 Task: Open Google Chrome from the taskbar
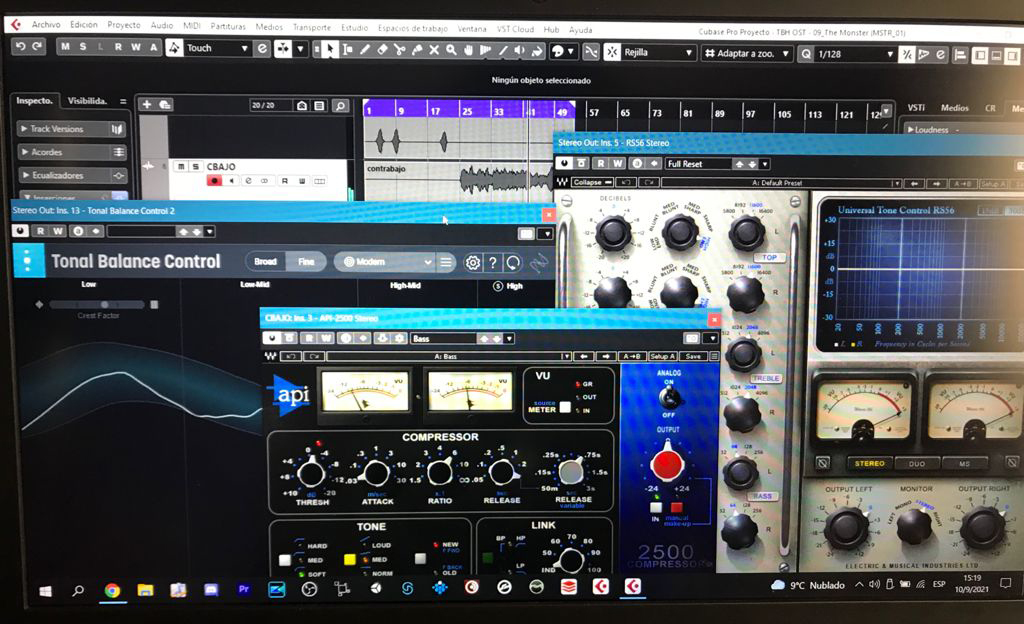pos(112,590)
